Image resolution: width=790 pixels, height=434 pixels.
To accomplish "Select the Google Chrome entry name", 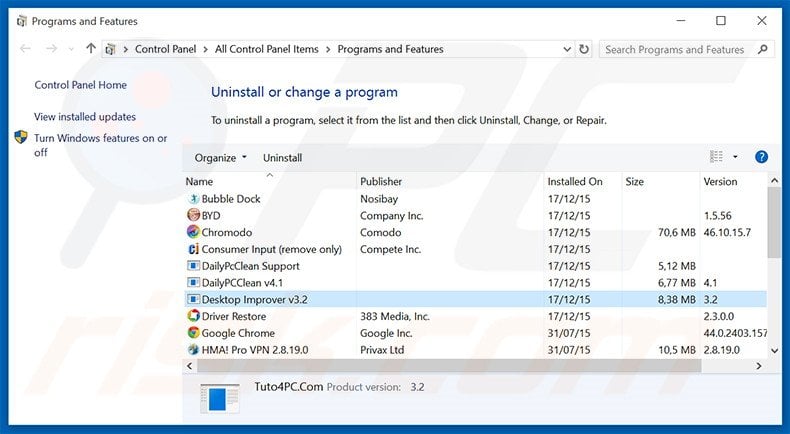I will click(238, 333).
